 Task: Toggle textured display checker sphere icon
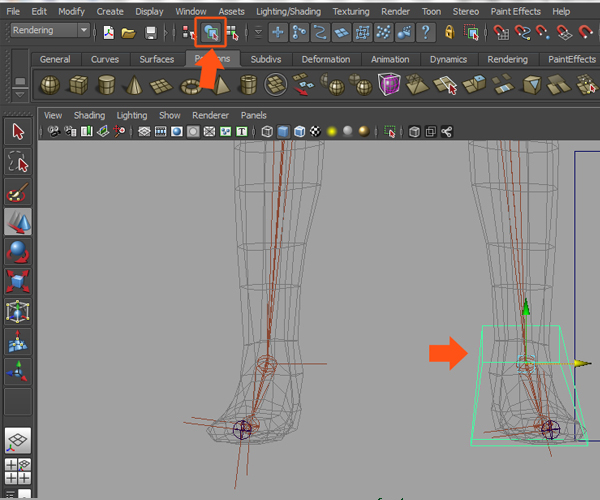pos(315,132)
